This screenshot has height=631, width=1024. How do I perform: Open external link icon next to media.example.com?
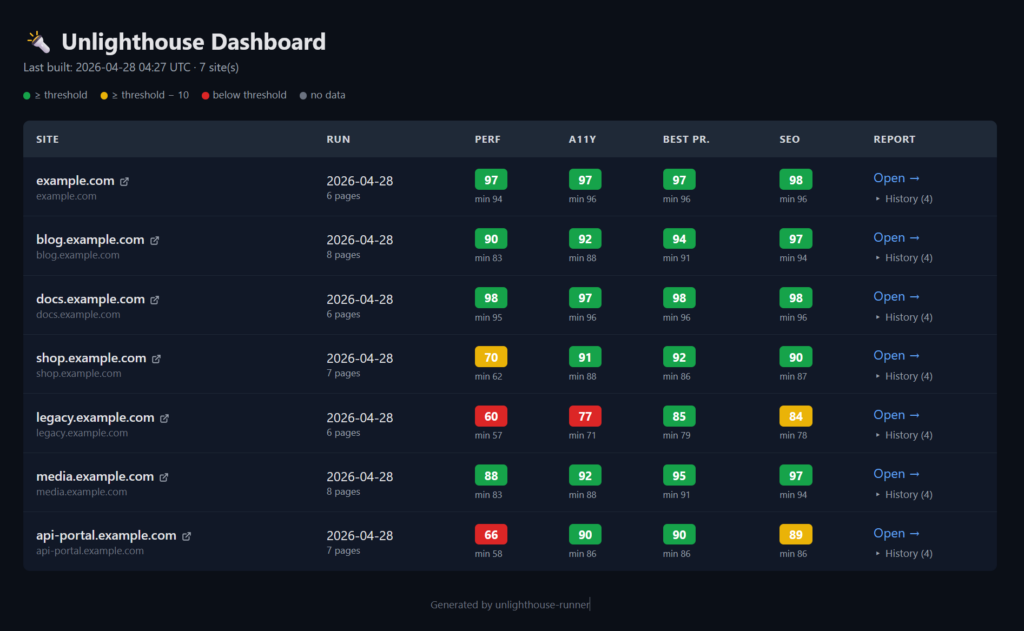pos(164,477)
